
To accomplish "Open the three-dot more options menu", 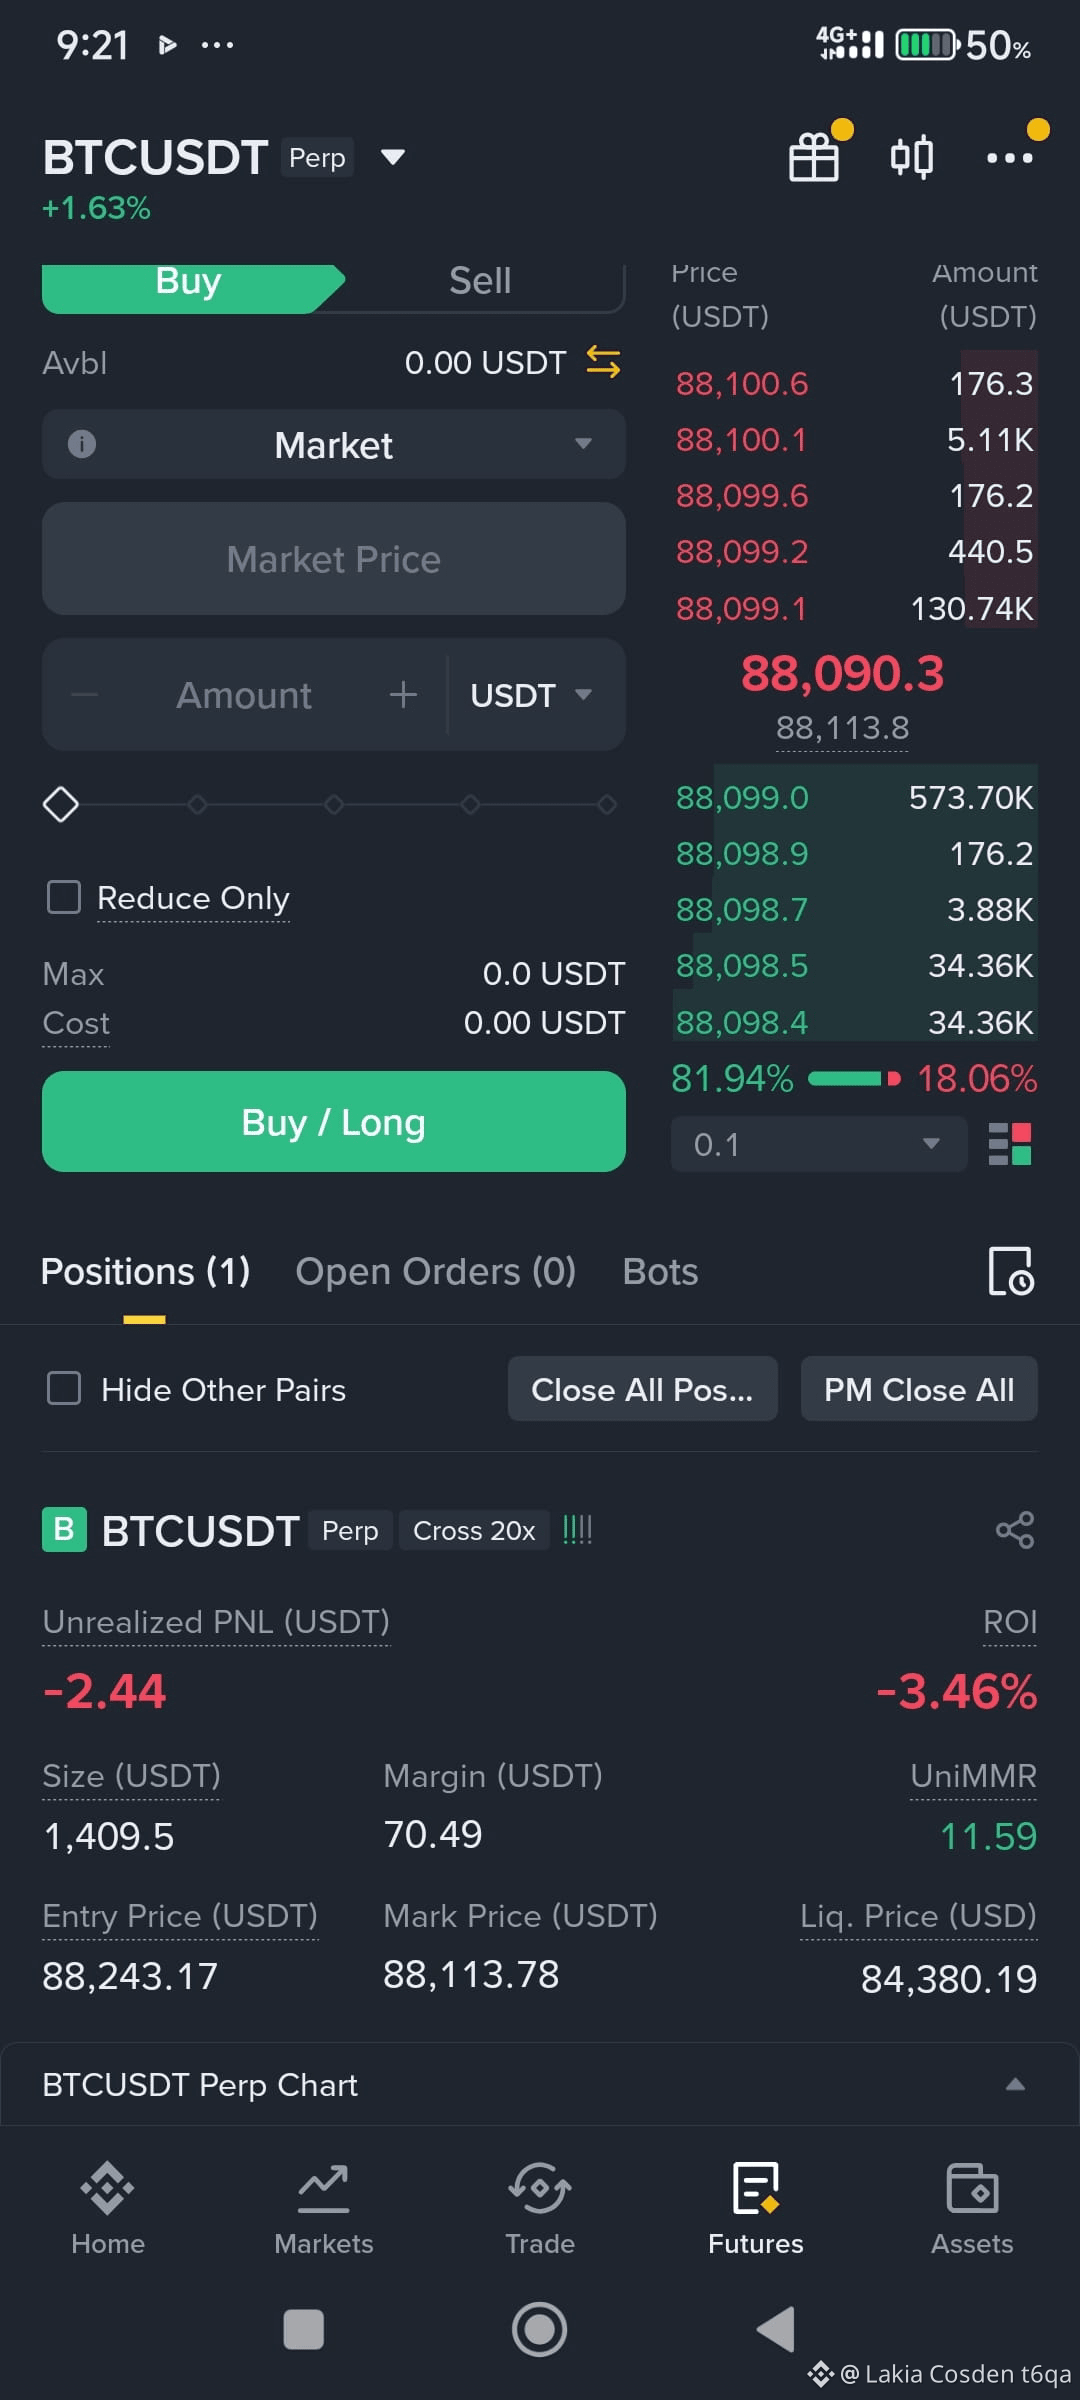I will pyautogui.click(x=1009, y=157).
